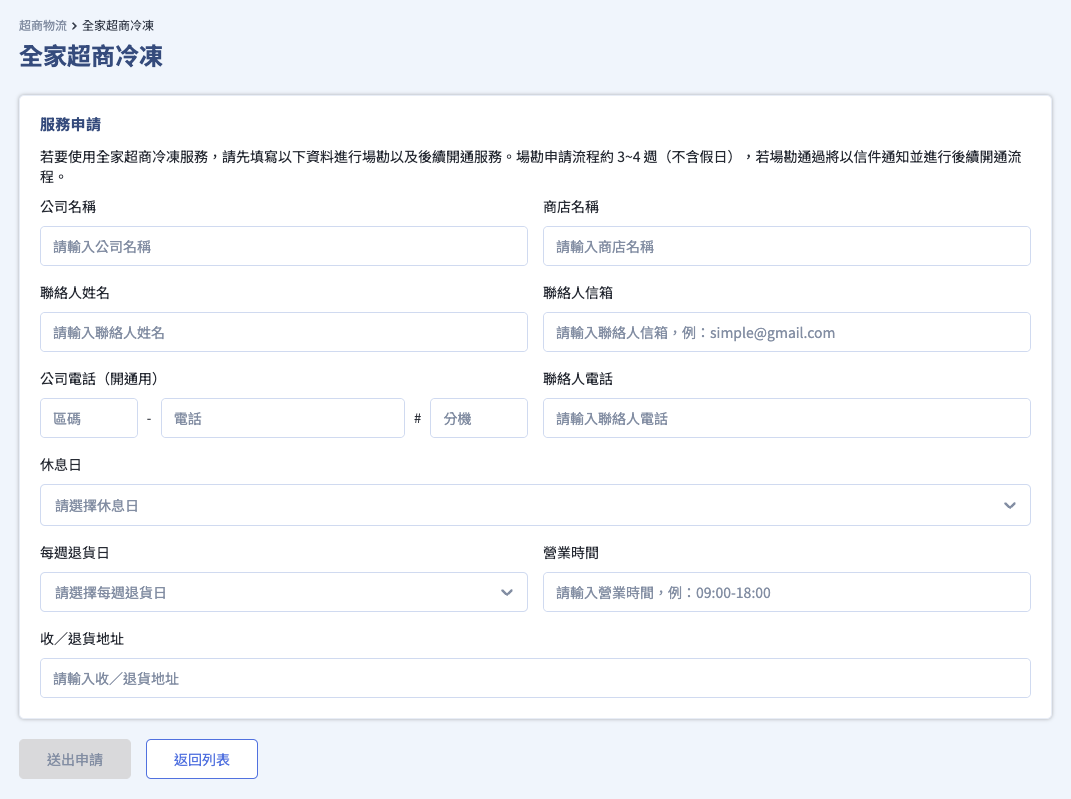Click the 聯絡人姓名 label
The image size is (1071, 799).
(x=75, y=293)
